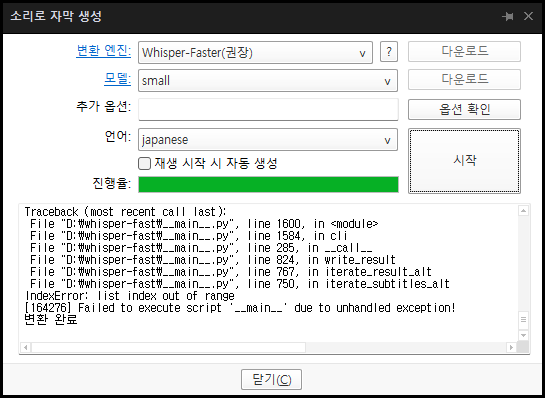
Task: Enable 재생 시작 시 자동 생성 checkbox
Action: click(145, 163)
